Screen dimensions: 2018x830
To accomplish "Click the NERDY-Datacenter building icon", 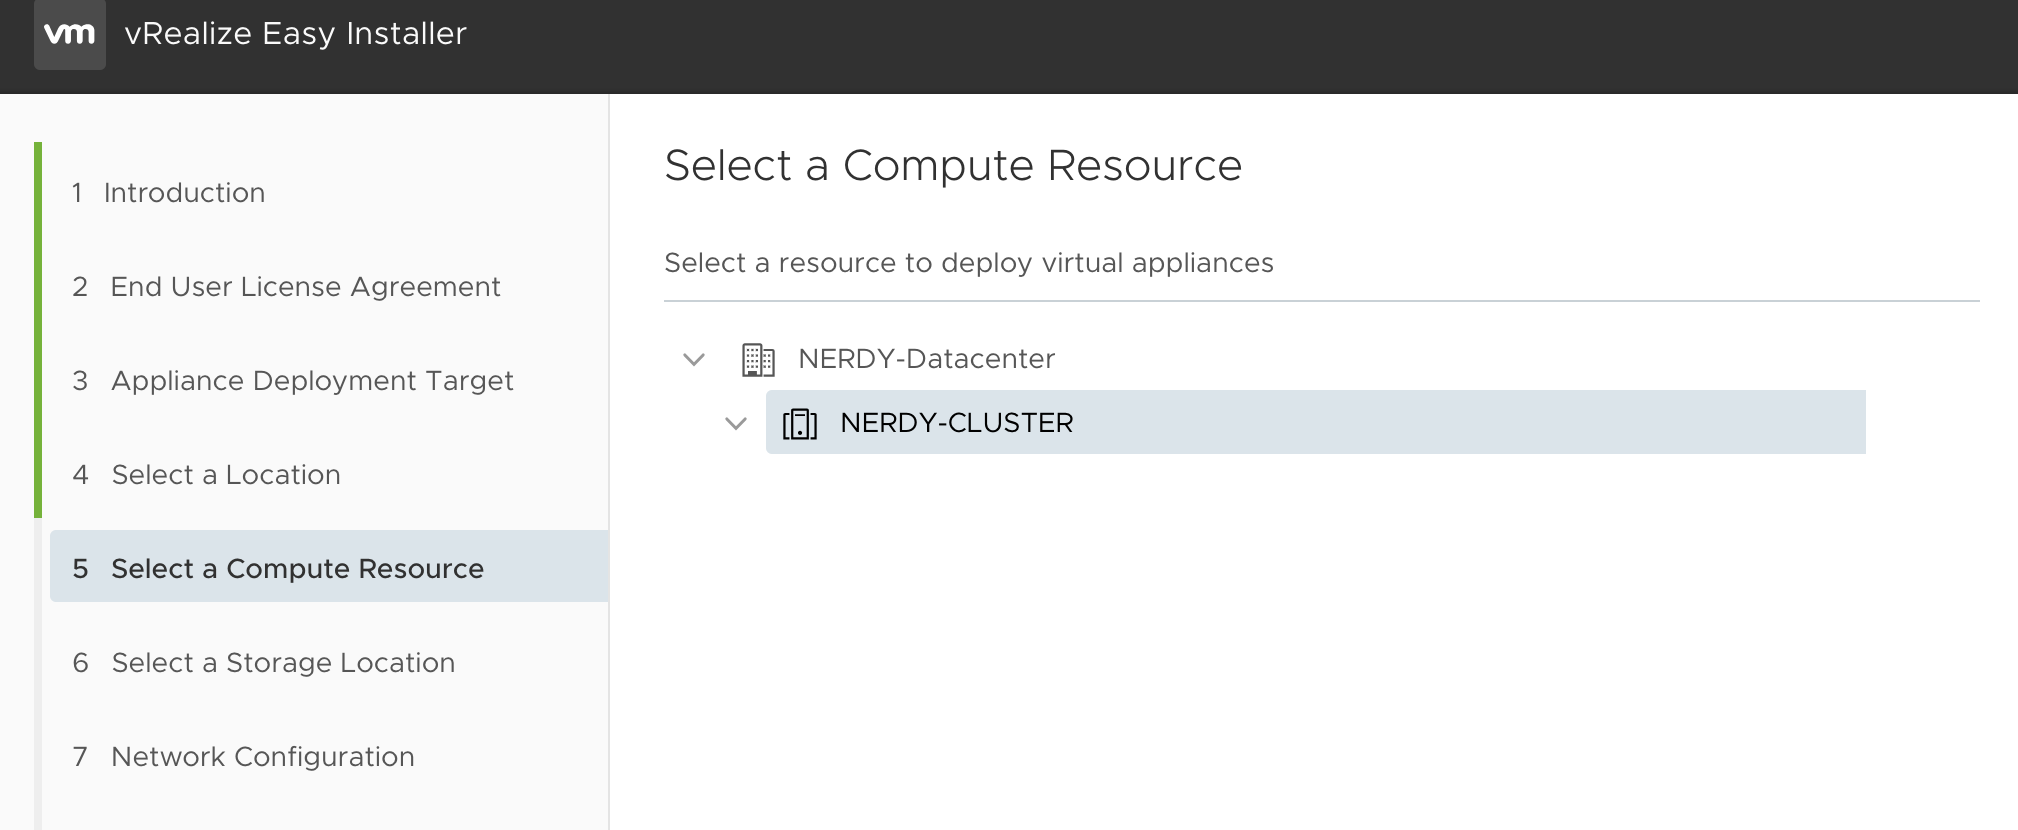I will [758, 359].
